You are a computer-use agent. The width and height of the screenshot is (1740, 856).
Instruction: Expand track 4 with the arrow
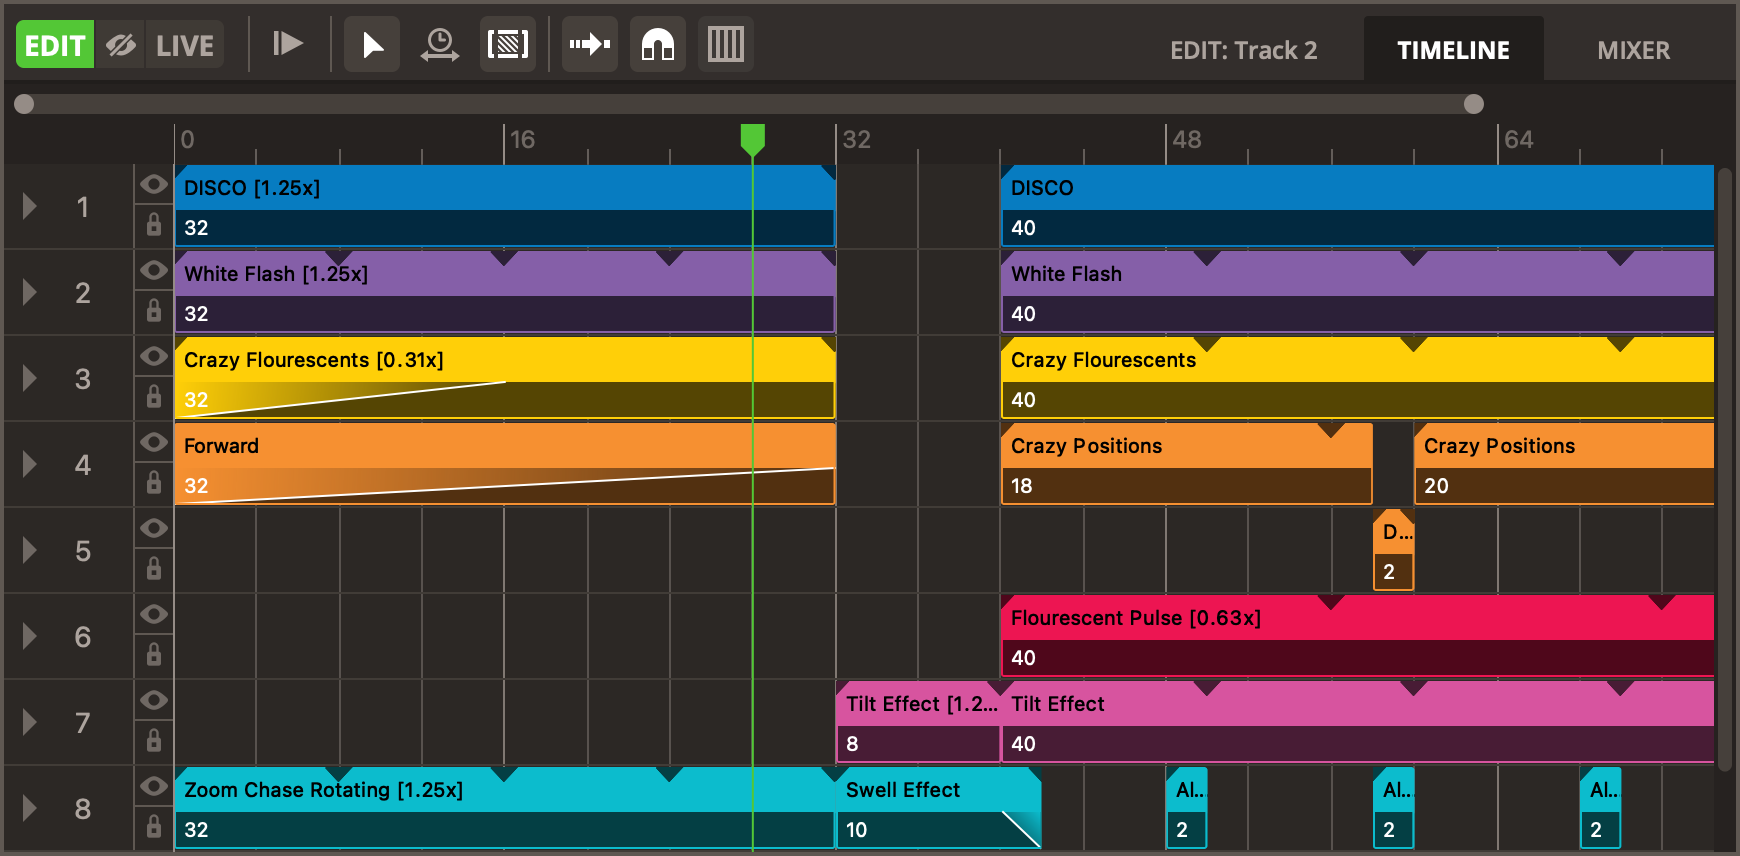pos(30,464)
